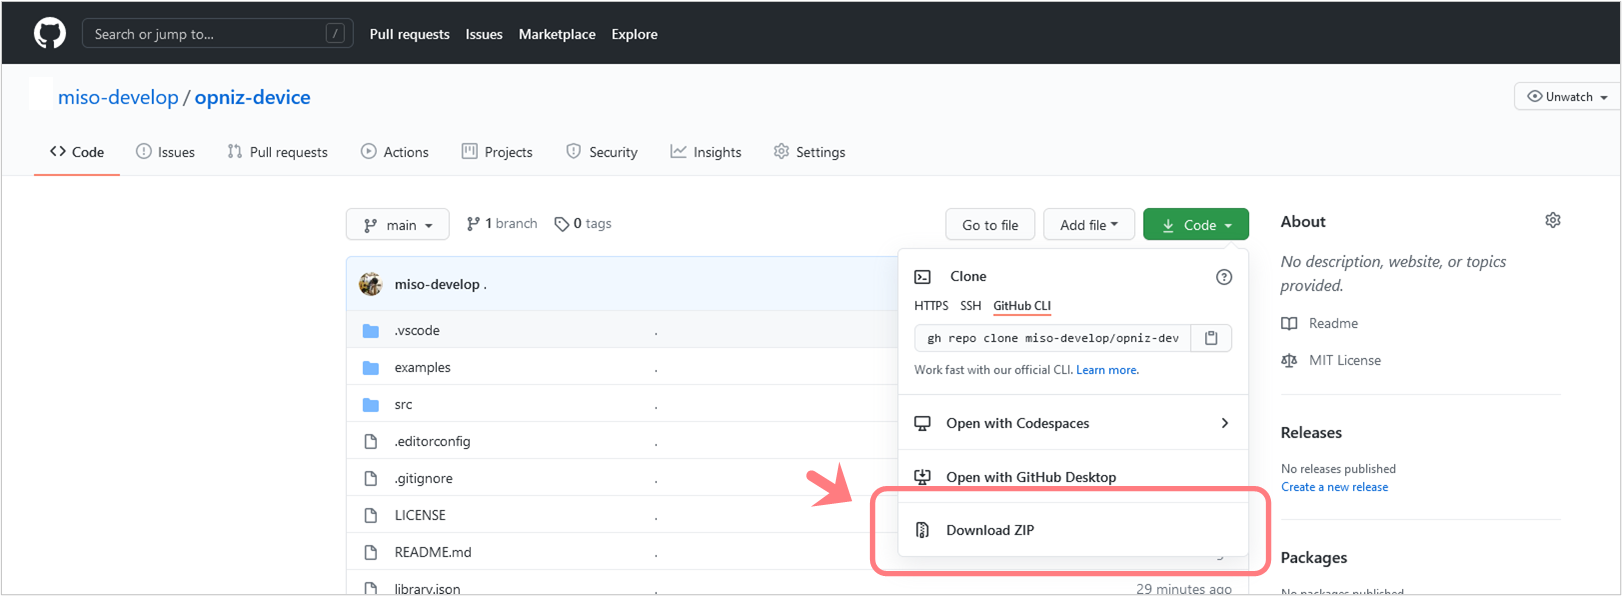
Task: Open the .gitignore file
Action: [423, 478]
